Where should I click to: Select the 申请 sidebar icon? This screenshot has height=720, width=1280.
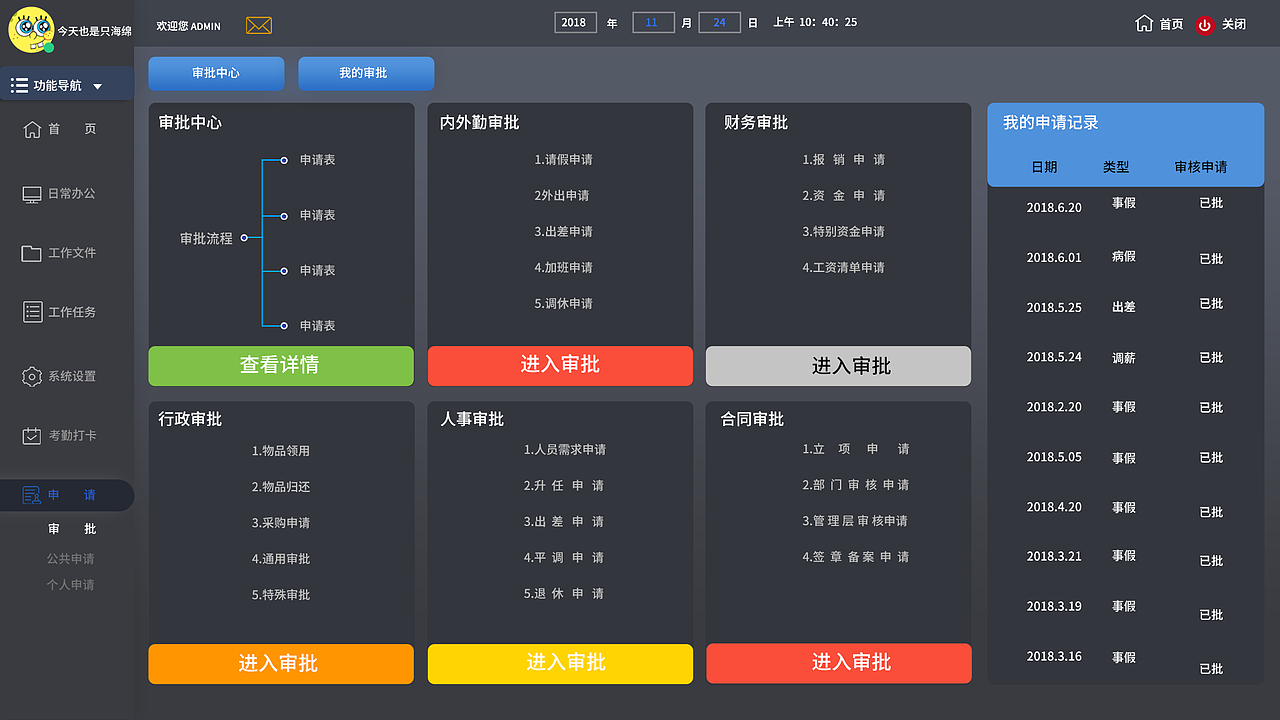[30, 494]
